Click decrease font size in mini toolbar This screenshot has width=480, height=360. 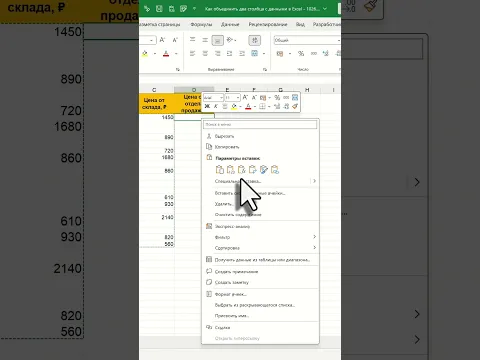pos(254,97)
